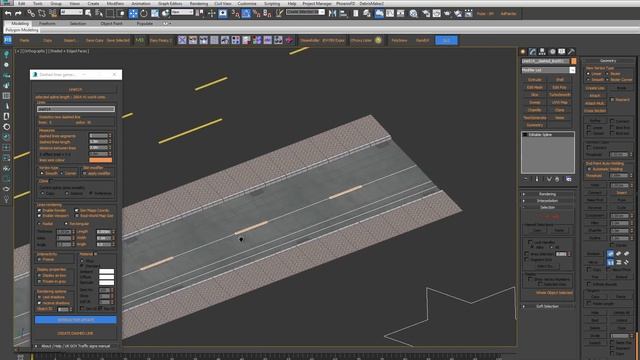Click the TurboSmooth modifier button
Screen dimensions: 640x360
(560, 95)
